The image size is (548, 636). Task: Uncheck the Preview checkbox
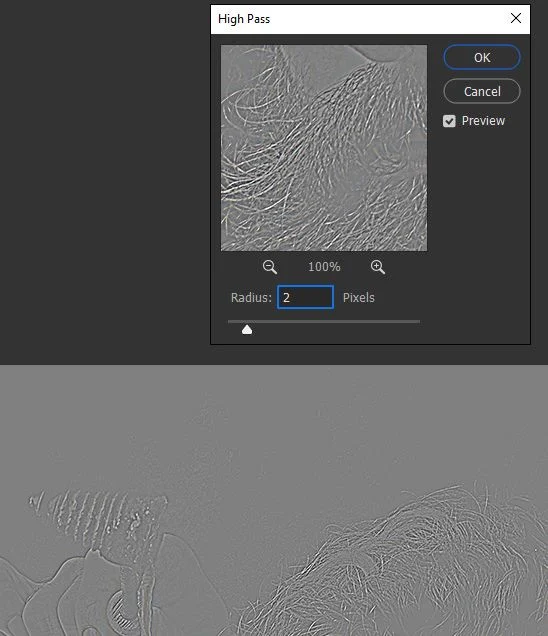449,121
